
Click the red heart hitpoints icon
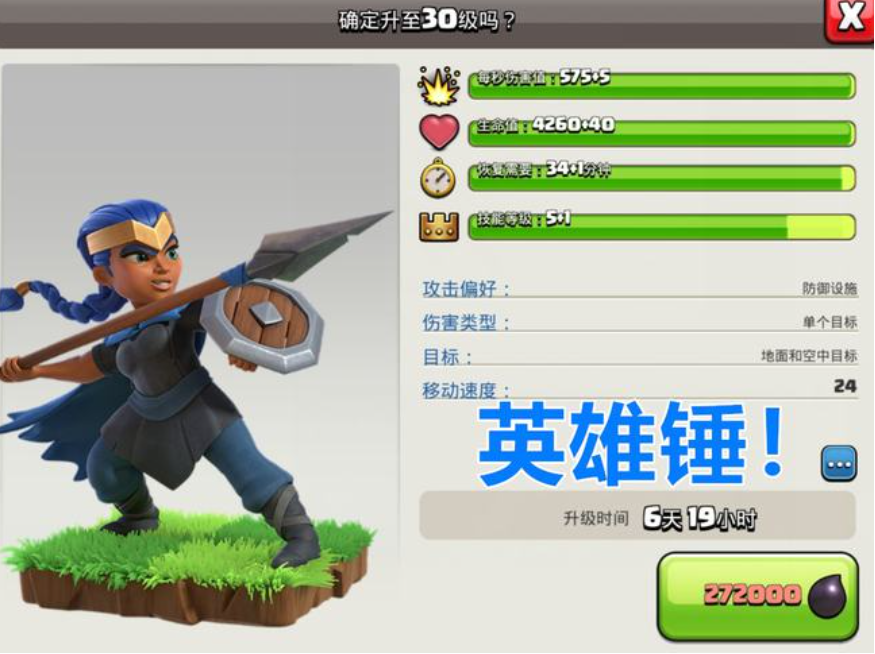(439, 132)
